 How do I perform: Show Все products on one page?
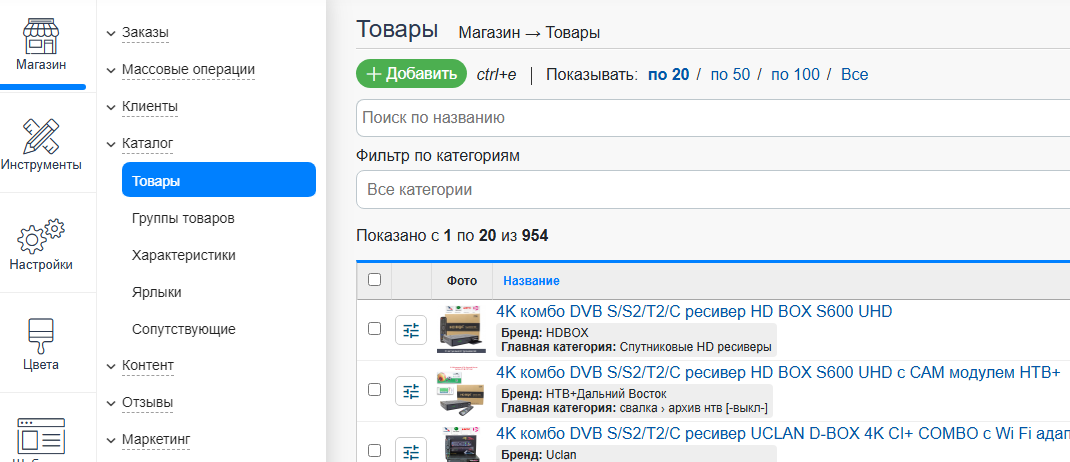coord(854,74)
